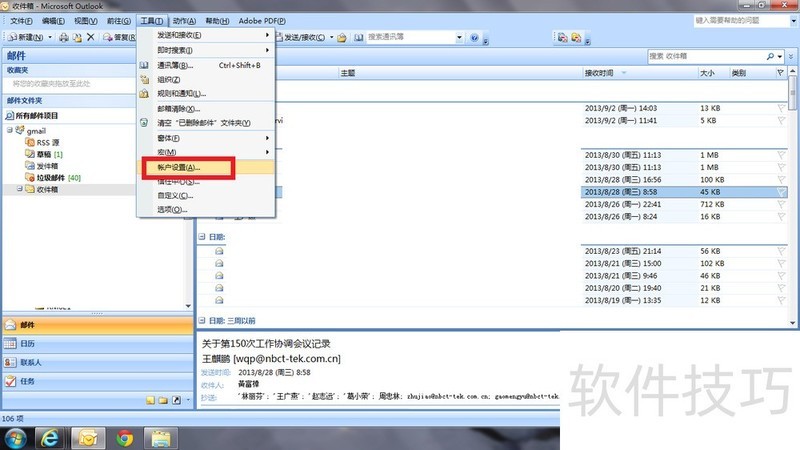800x450 pixels.
Task: Open the 发送和接收(E) submenu
Action: (x=206, y=35)
